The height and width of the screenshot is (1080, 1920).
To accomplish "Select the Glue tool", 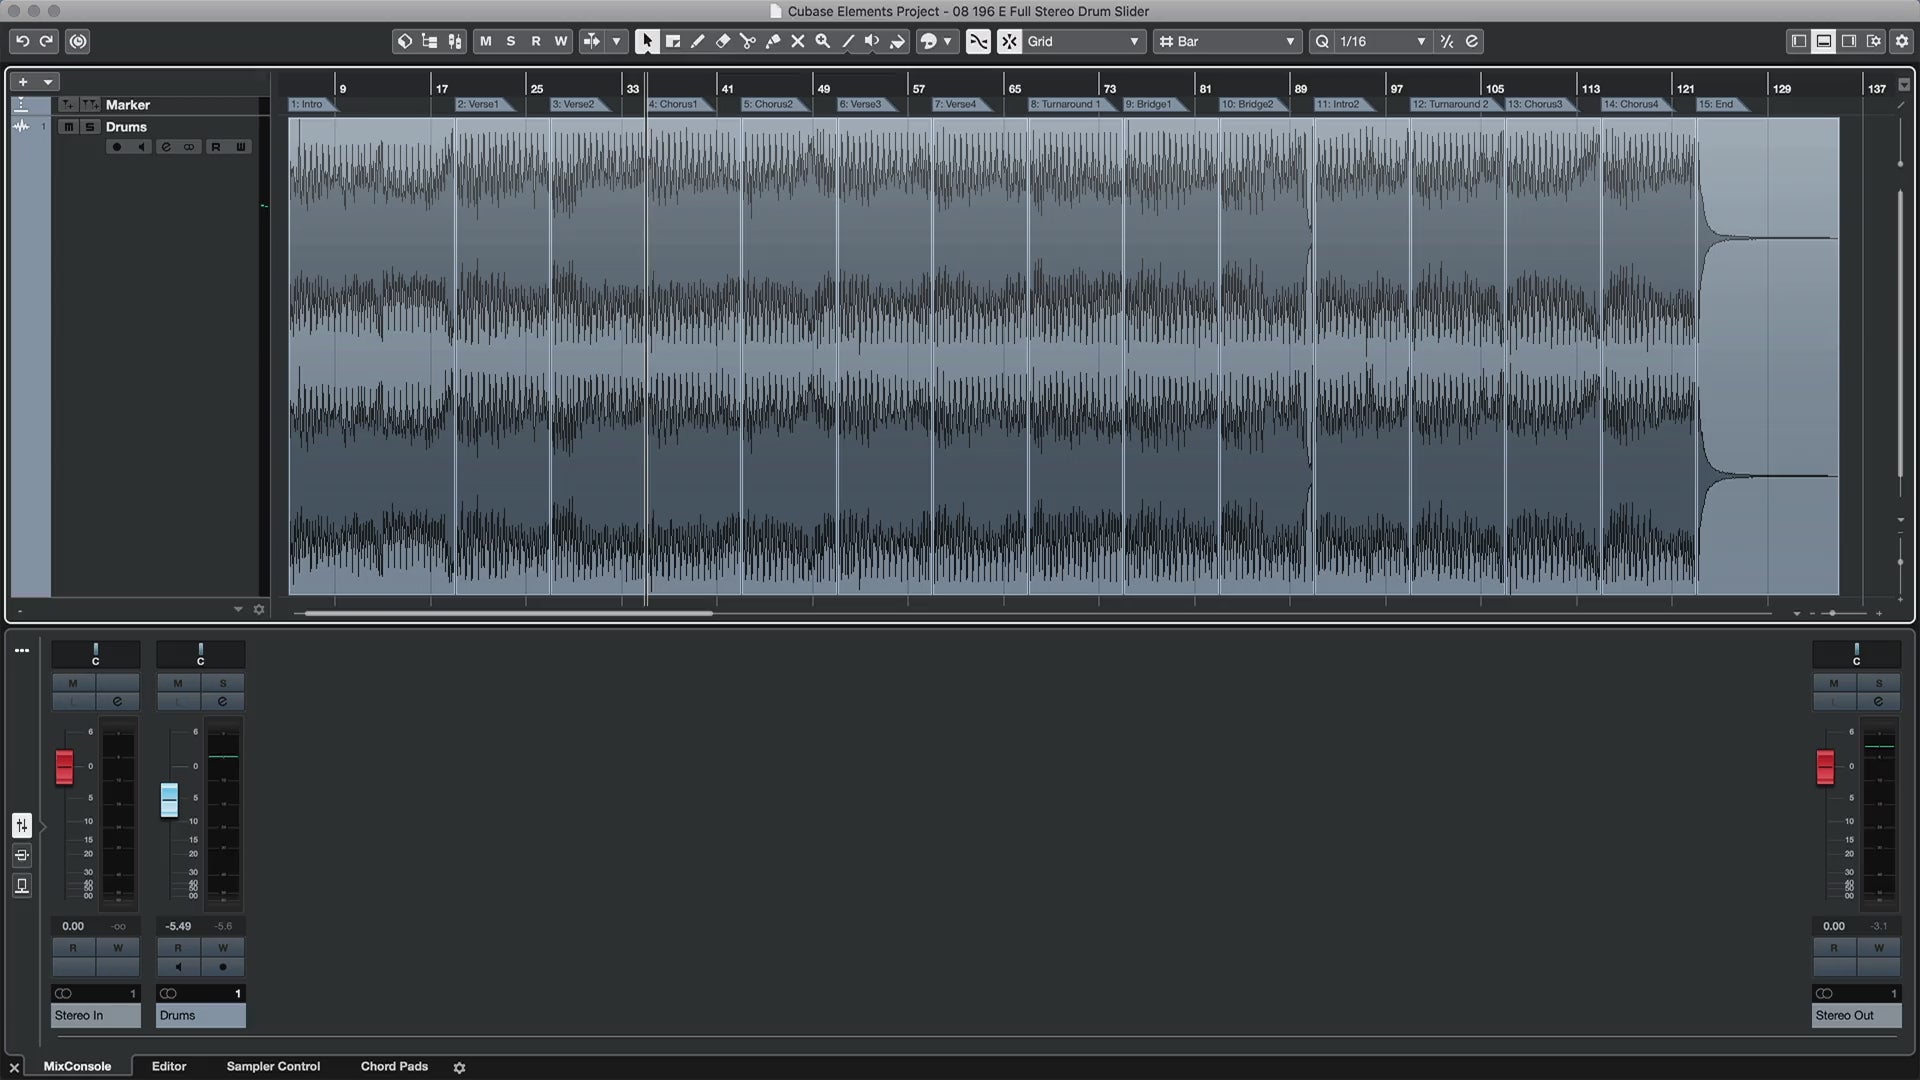I will click(773, 41).
